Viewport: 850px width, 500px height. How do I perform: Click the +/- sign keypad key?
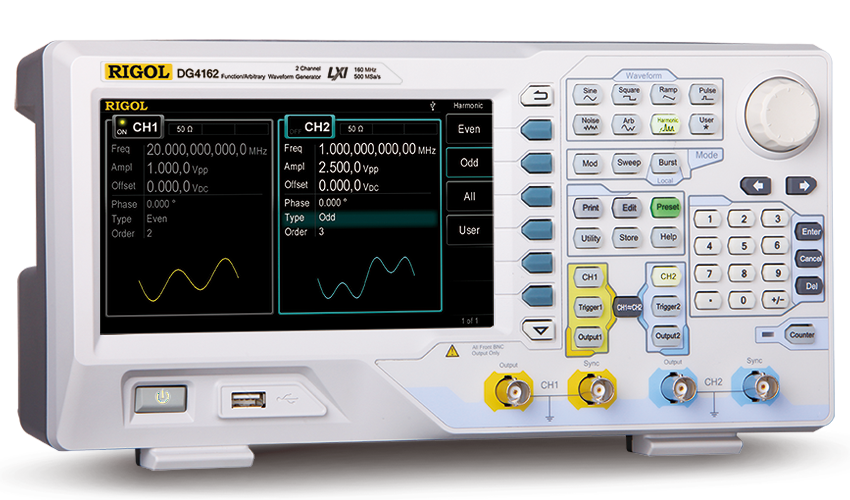pos(777,300)
